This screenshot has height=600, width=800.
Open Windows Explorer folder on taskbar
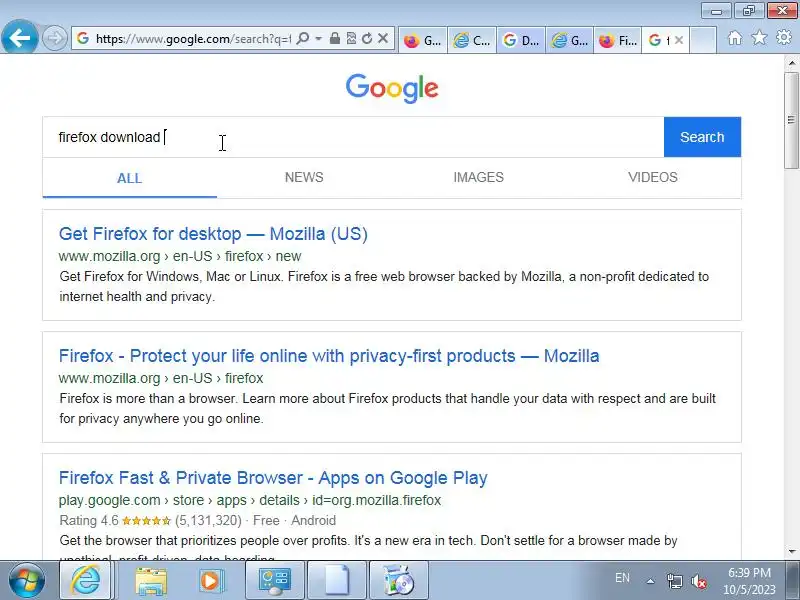tap(151, 581)
